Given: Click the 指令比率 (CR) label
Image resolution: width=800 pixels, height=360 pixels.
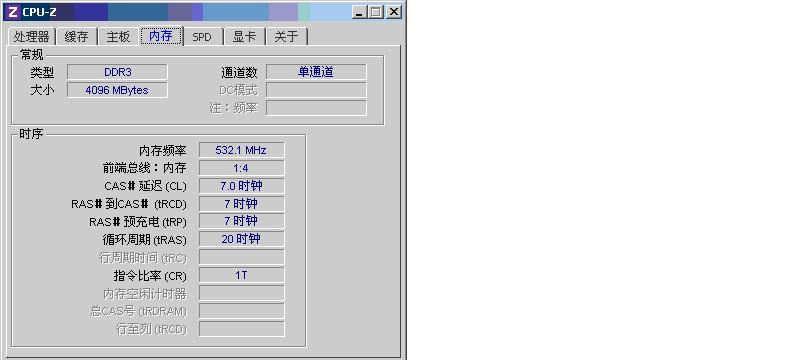Looking at the screenshot, I should coord(150,276).
